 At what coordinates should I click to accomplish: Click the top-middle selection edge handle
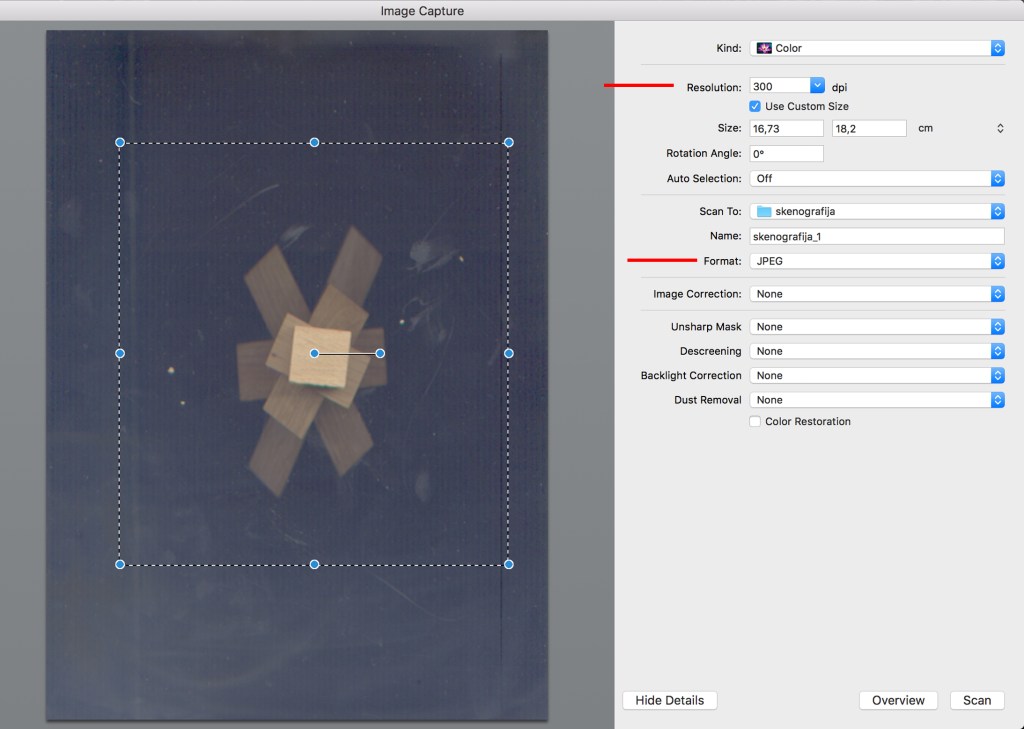coord(314,143)
